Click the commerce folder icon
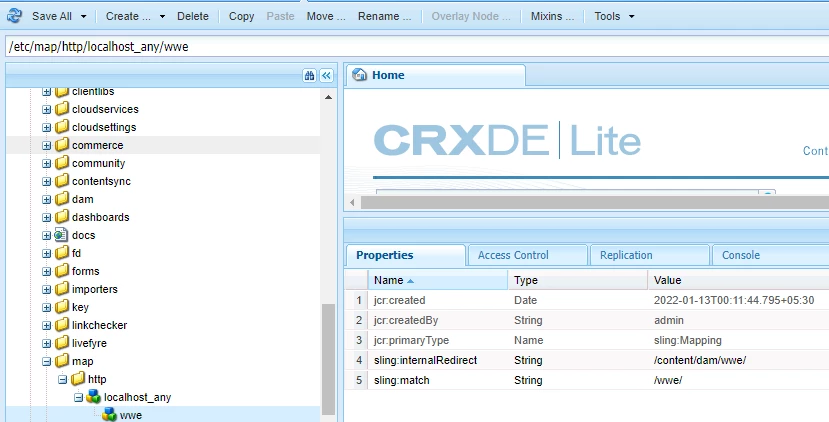This screenshot has width=829, height=422. [62, 145]
